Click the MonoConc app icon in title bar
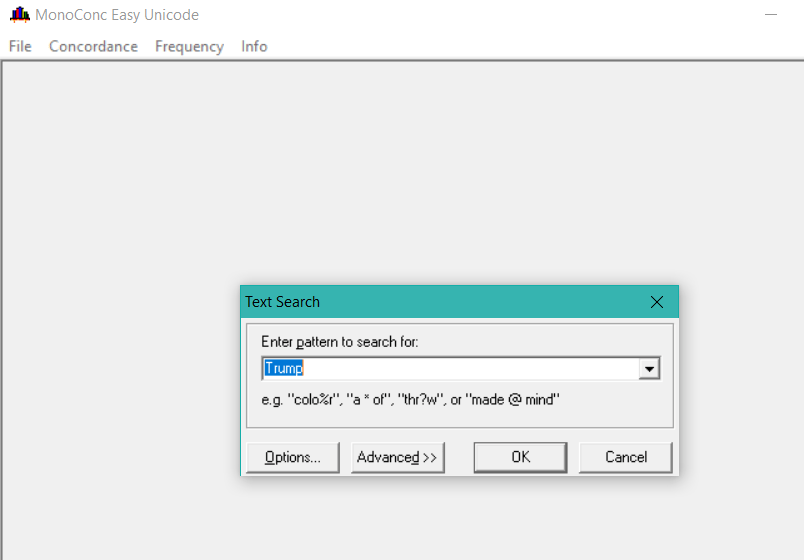 point(19,15)
